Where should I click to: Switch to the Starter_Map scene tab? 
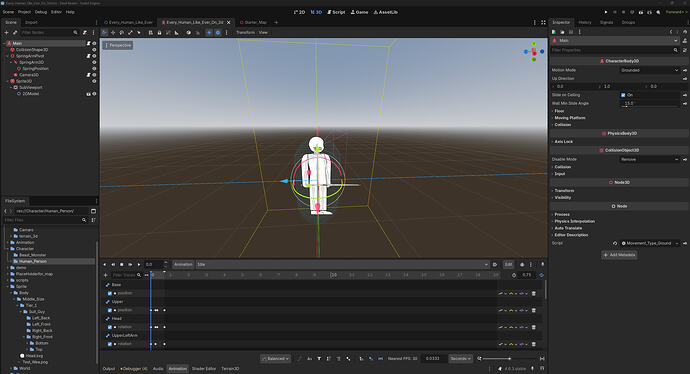tap(253, 22)
